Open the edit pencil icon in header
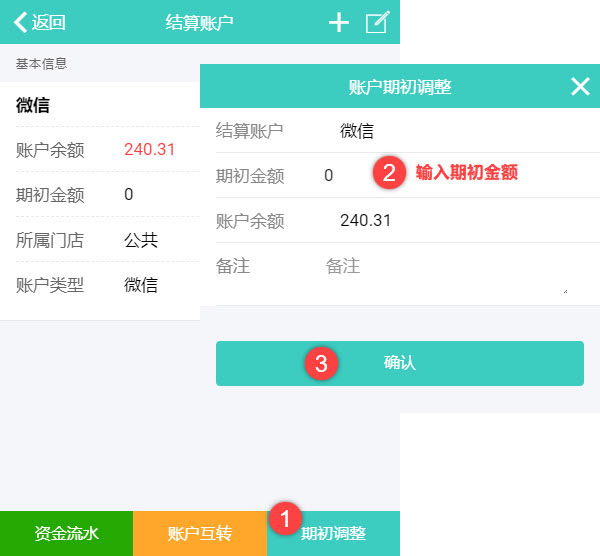This screenshot has width=600, height=556. pyautogui.click(x=376, y=23)
